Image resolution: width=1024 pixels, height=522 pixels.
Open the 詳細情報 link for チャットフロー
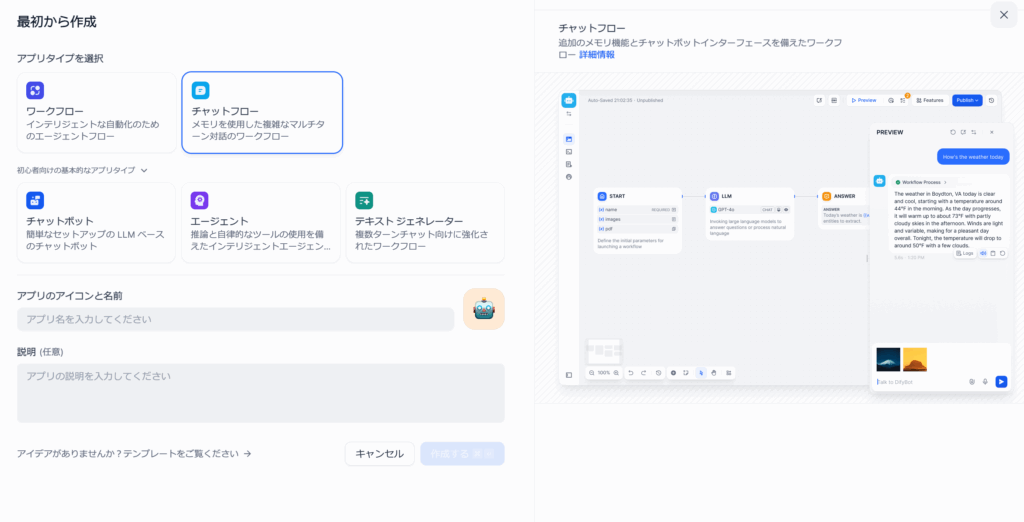[597, 55]
